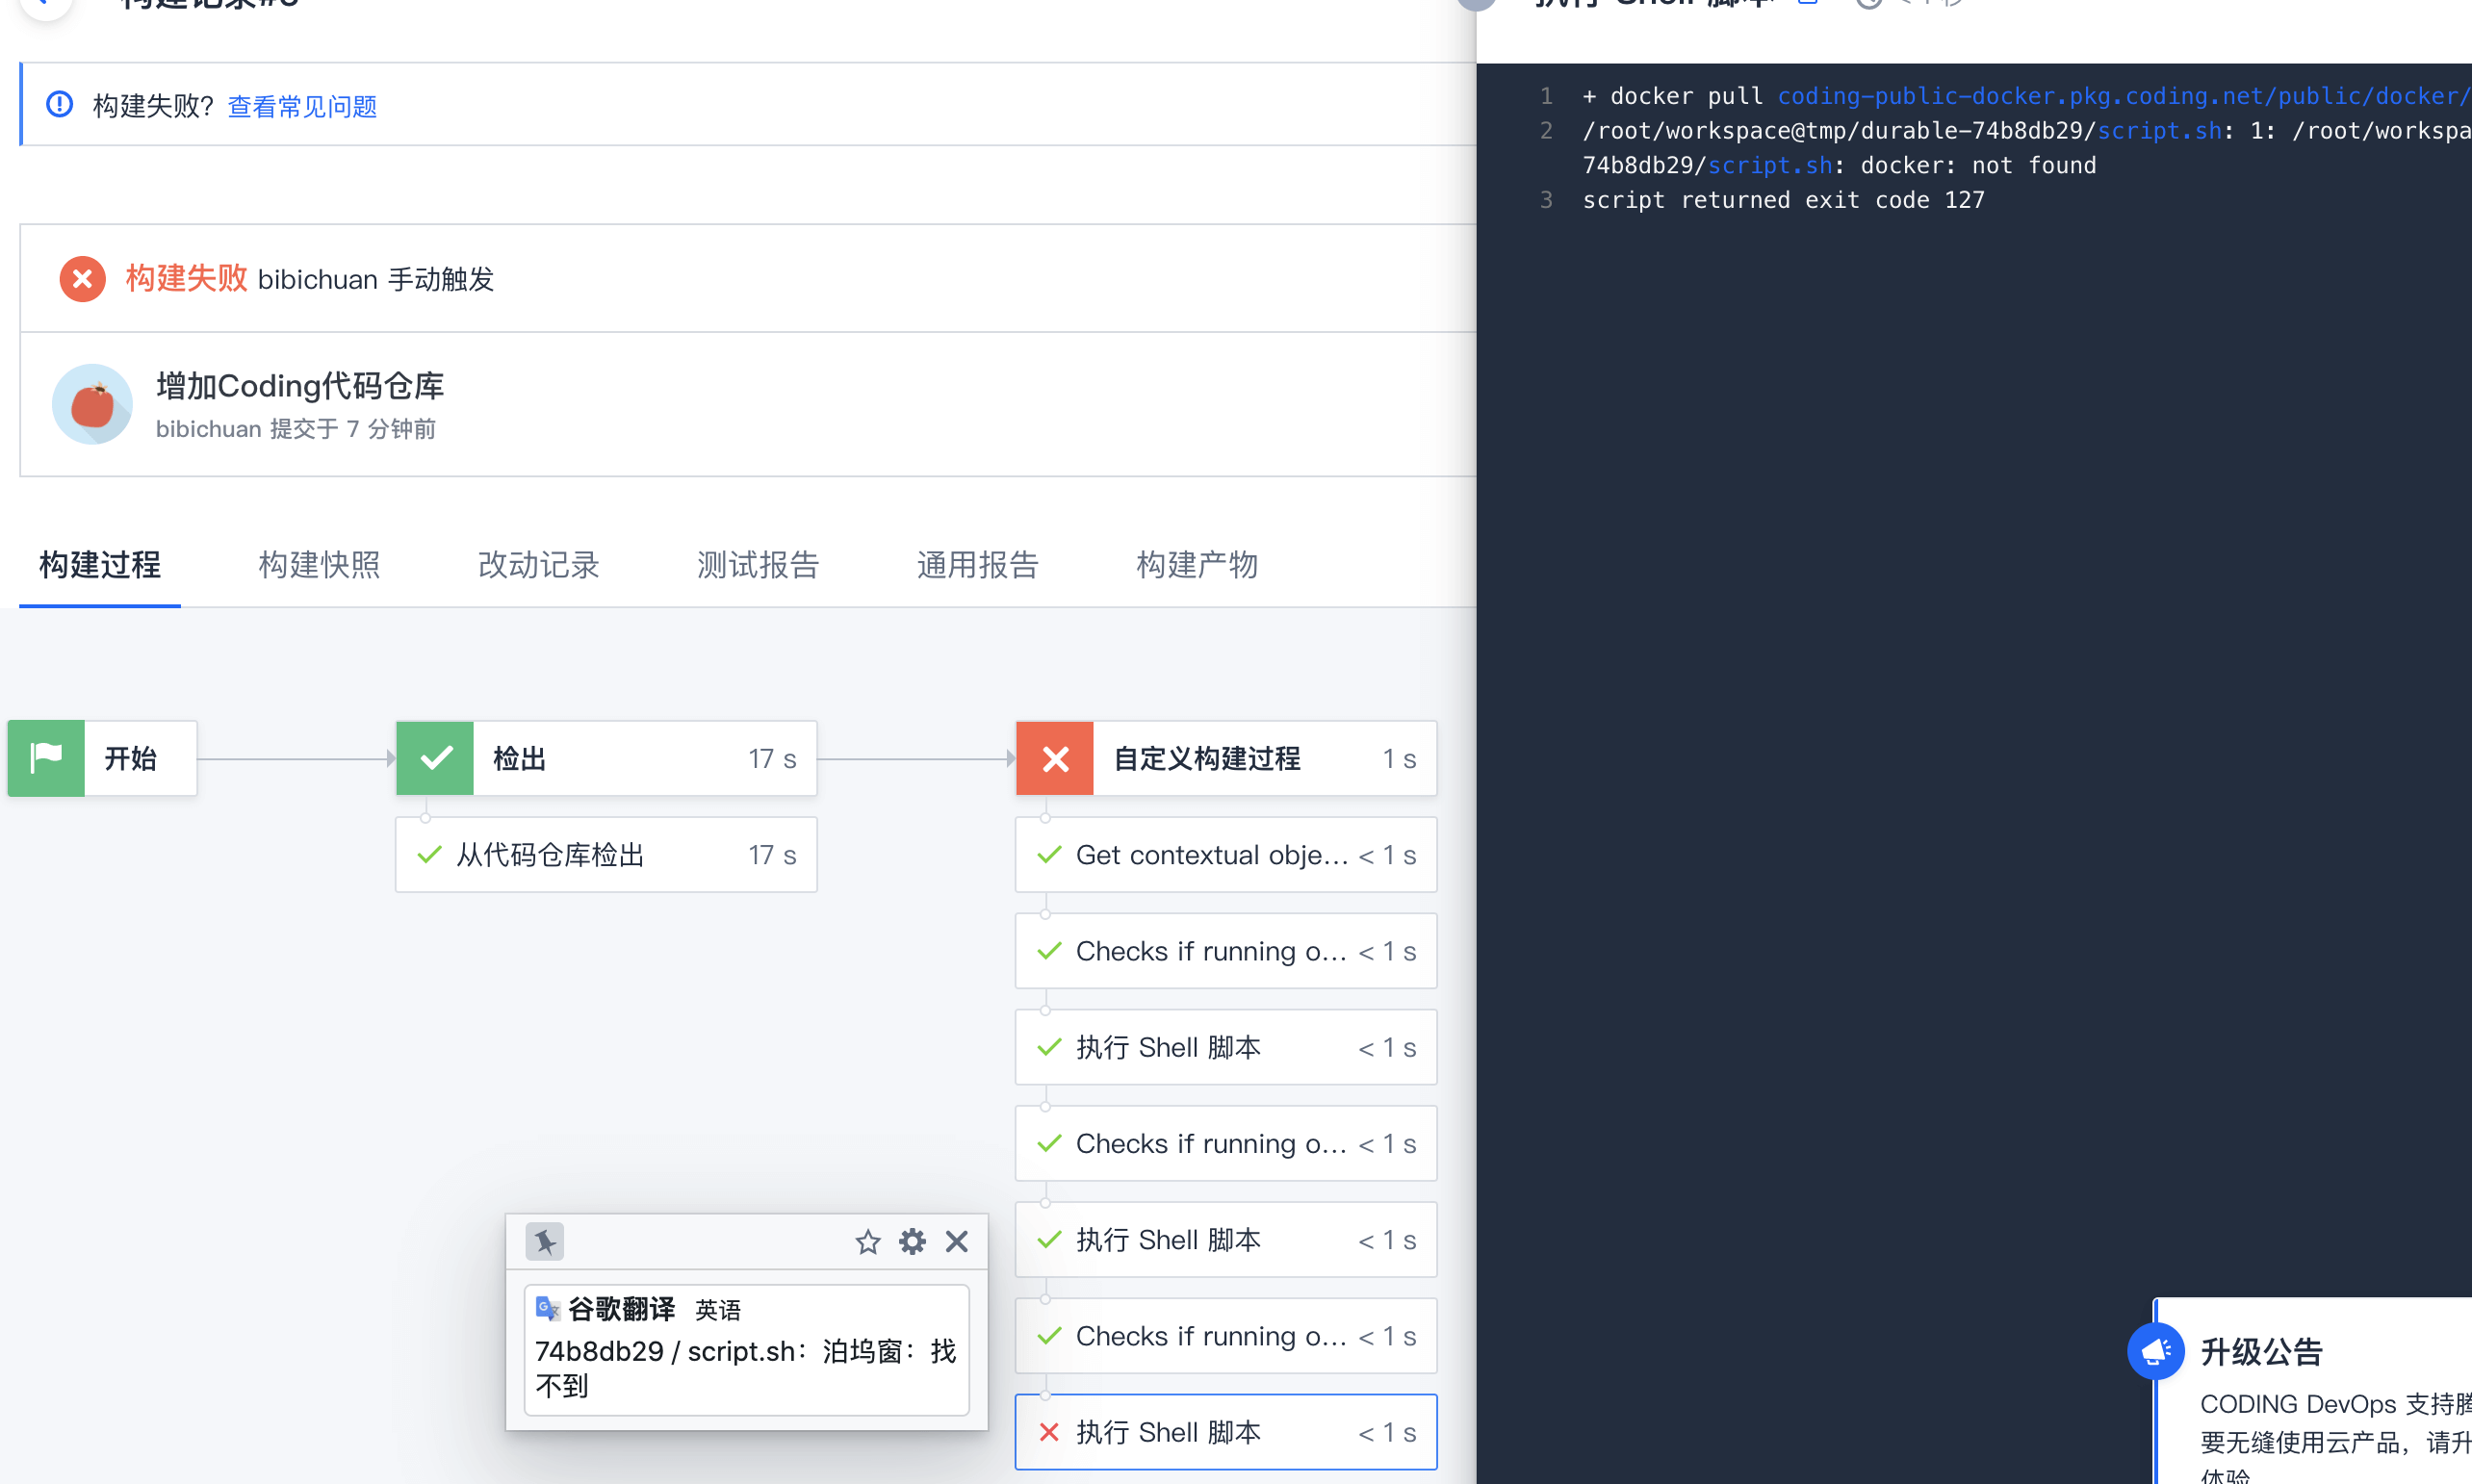Pin the translation popup with pushpin icon
The image size is (2472, 1484).
click(545, 1241)
